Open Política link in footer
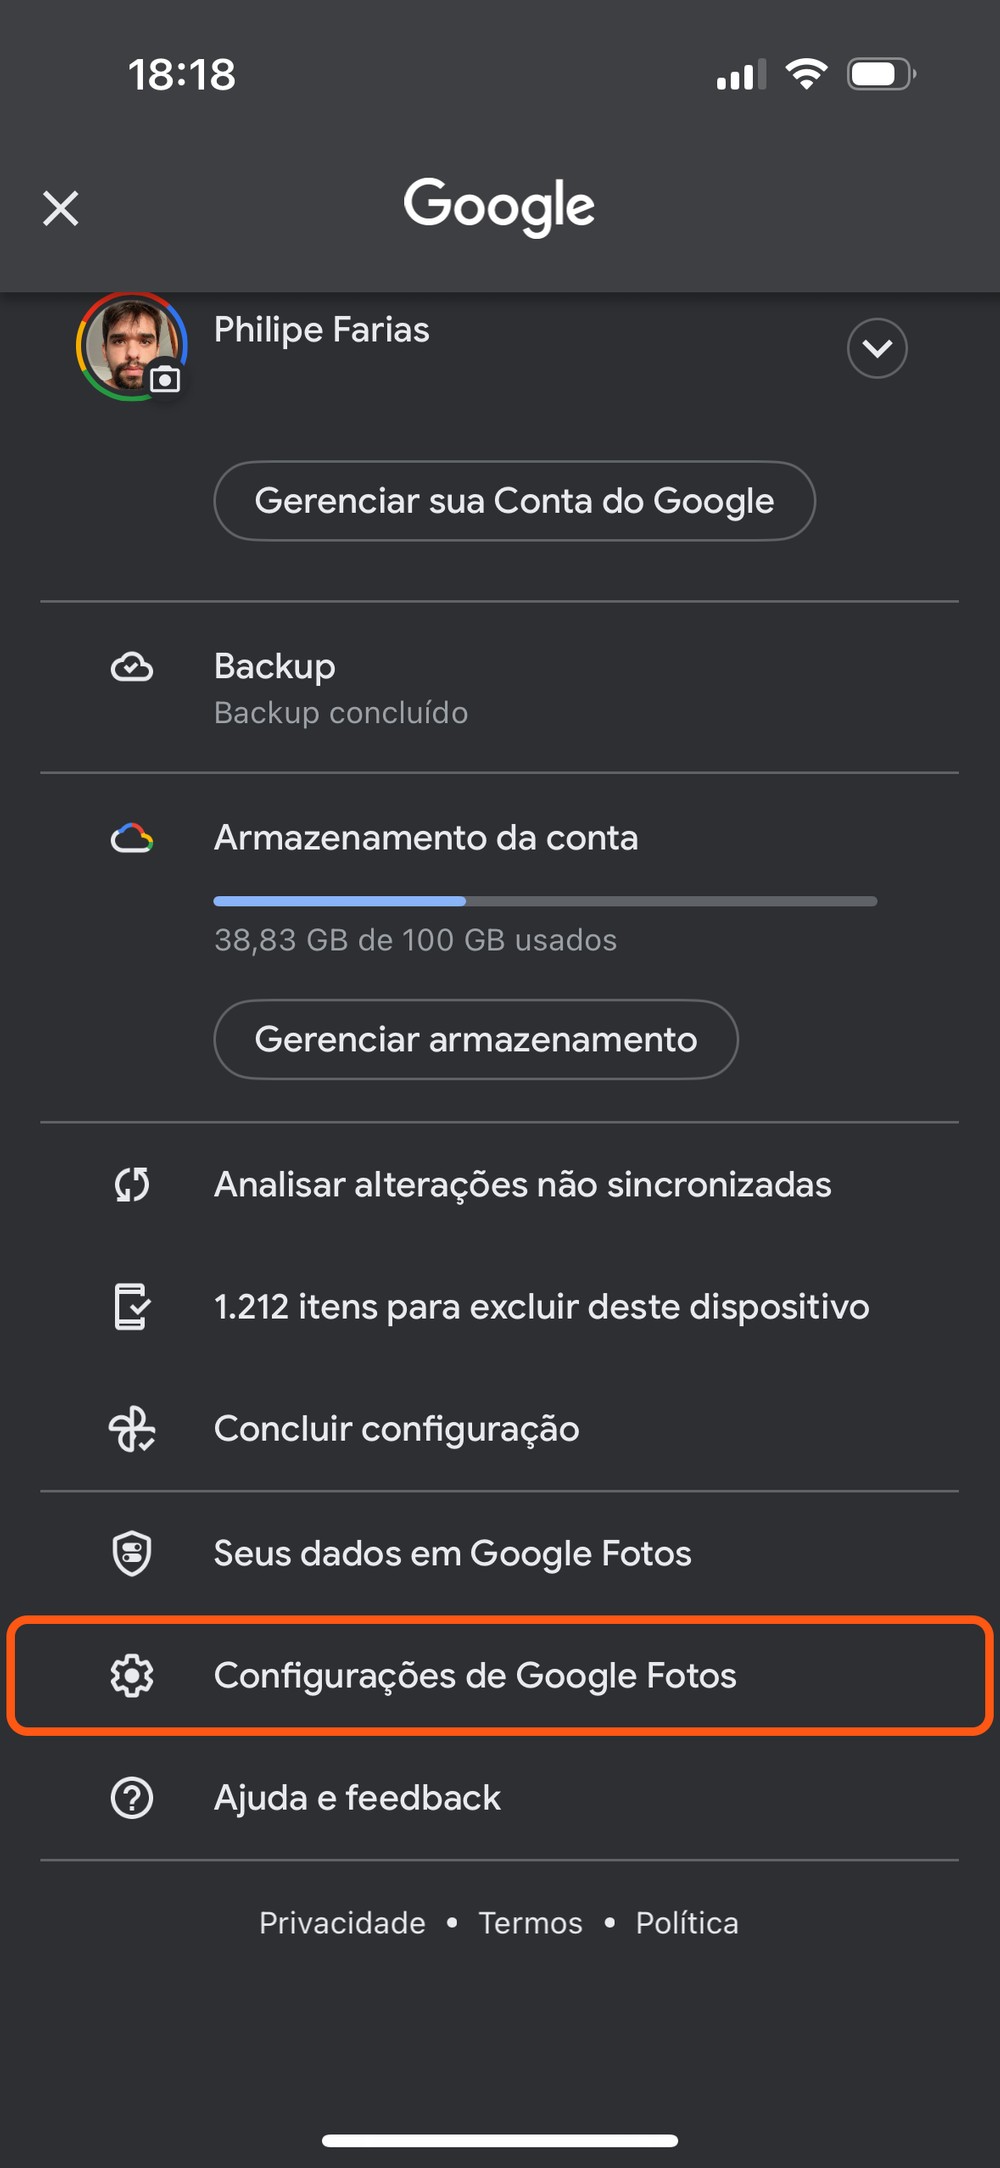 (x=687, y=1923)
